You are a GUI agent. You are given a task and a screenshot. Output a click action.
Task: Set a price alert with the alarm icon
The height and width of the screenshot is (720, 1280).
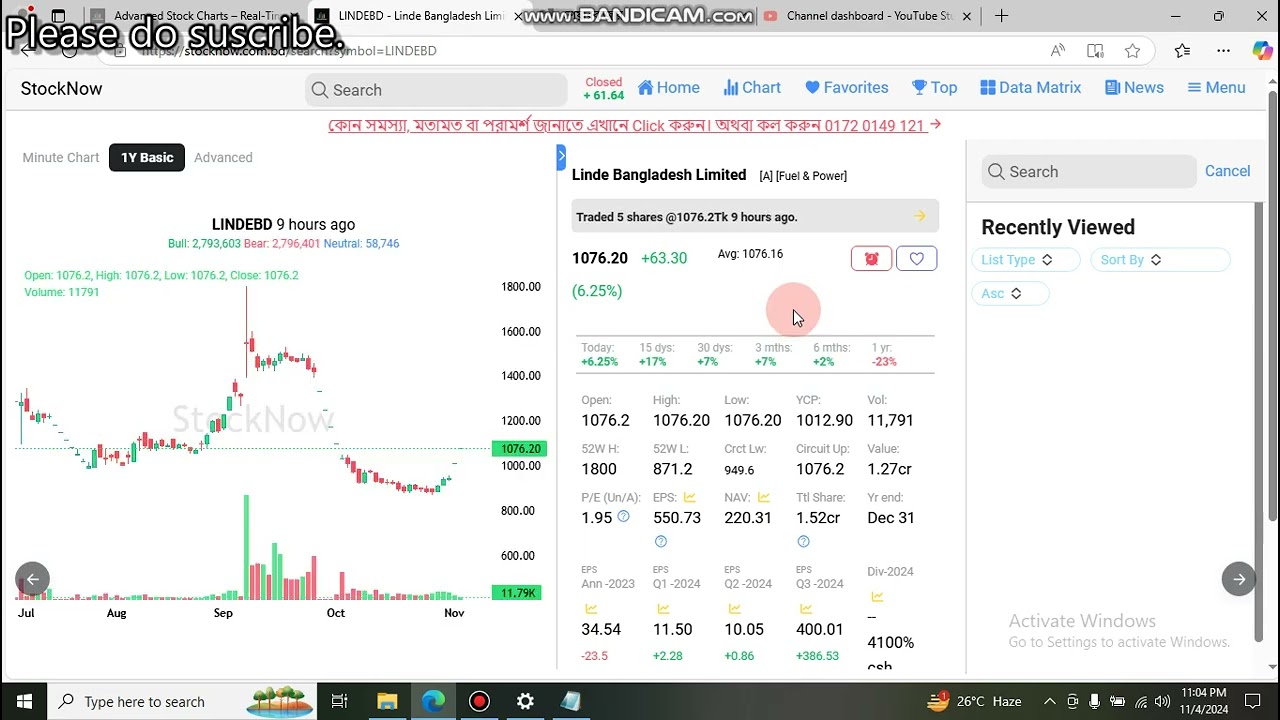click(x=871, y=259)
